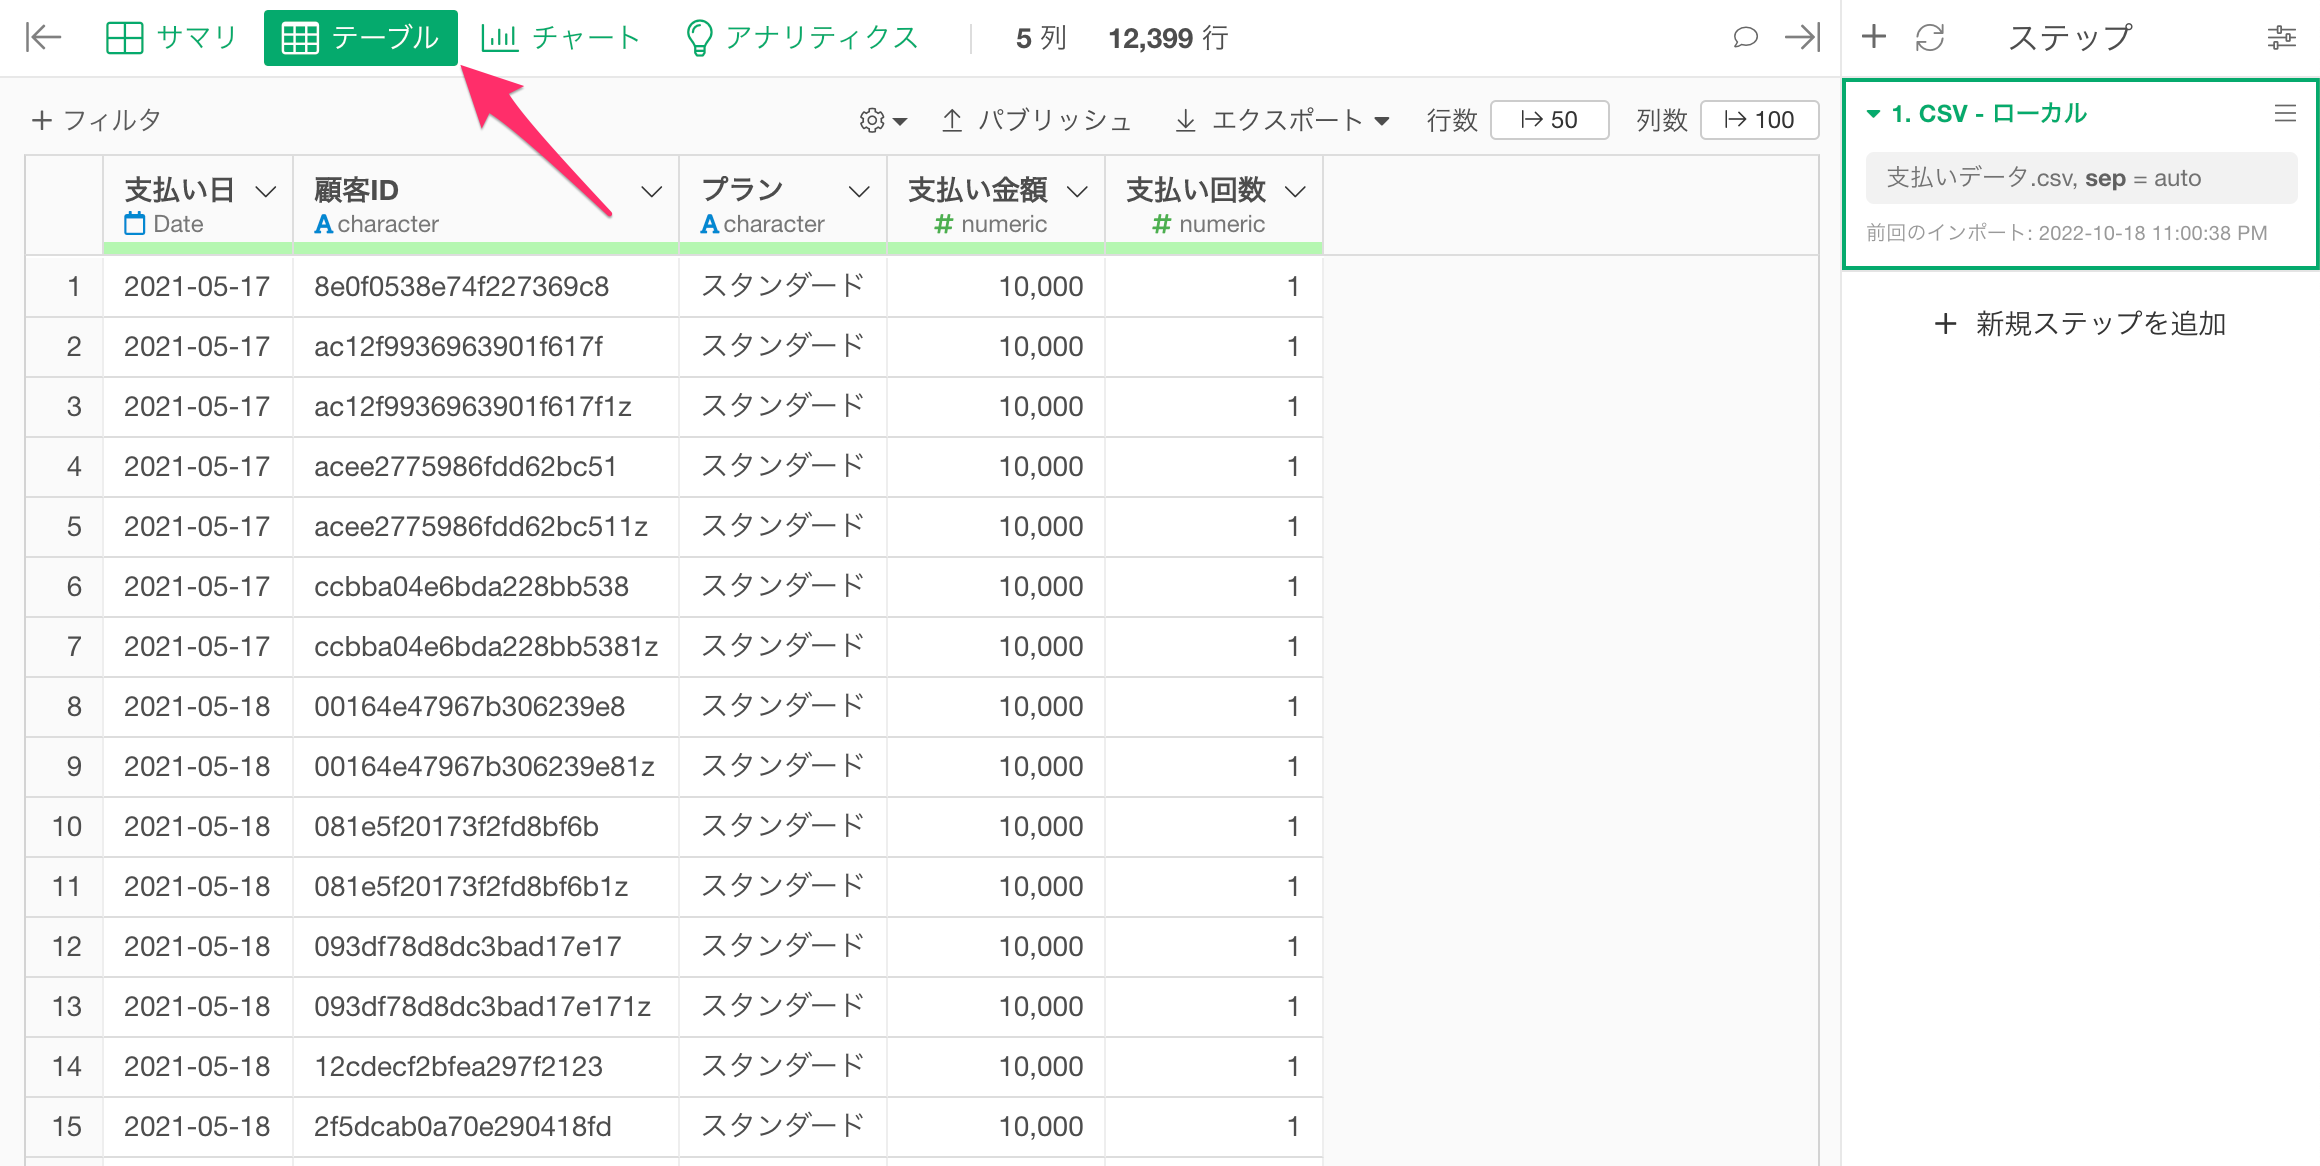Click the character type icon under 顧客ID

point(323,224)
